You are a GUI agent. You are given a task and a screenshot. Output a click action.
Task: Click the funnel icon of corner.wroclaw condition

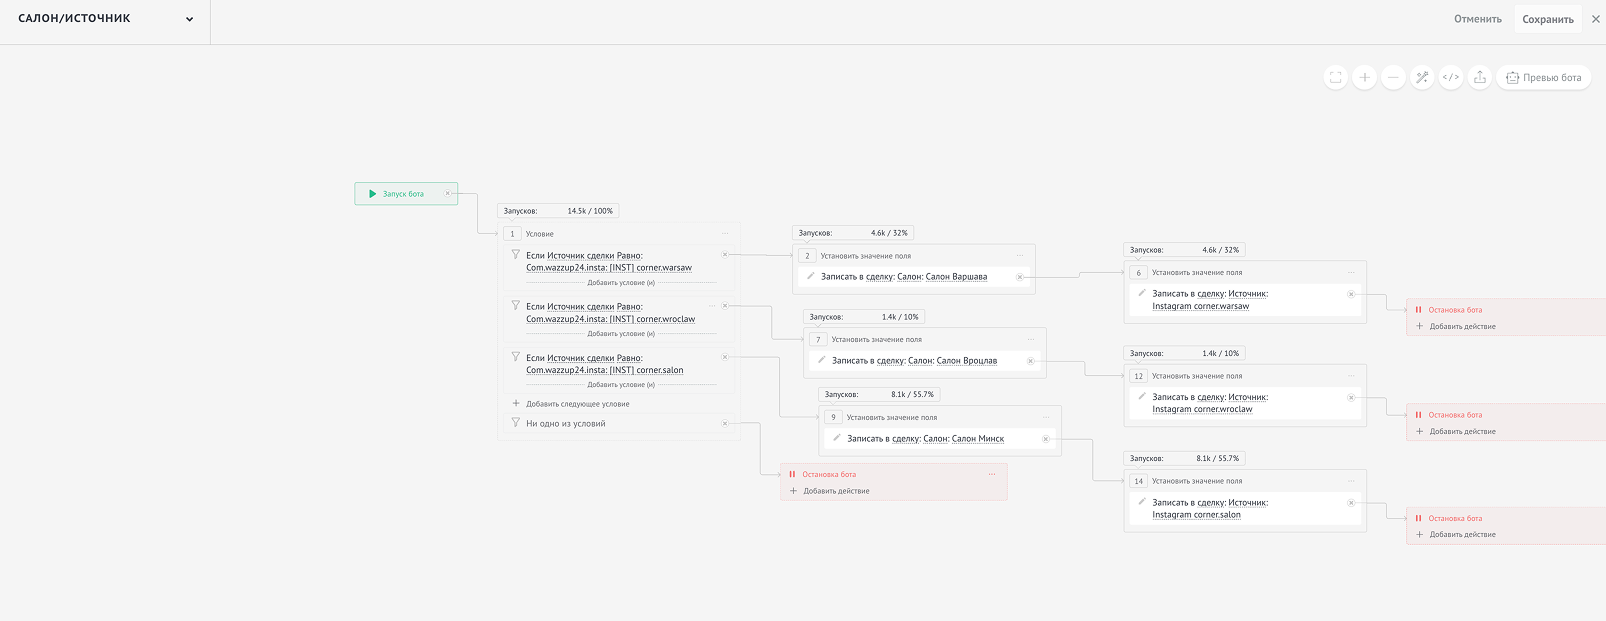[516, 305]
